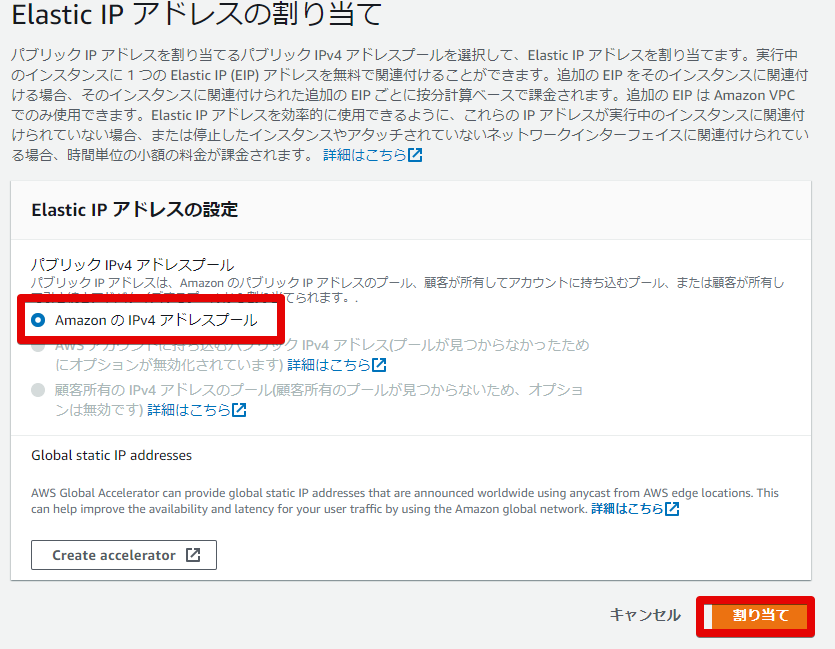
Task: Click Elastic IP アドレスの設定 heading
Action: coord(134,210)
